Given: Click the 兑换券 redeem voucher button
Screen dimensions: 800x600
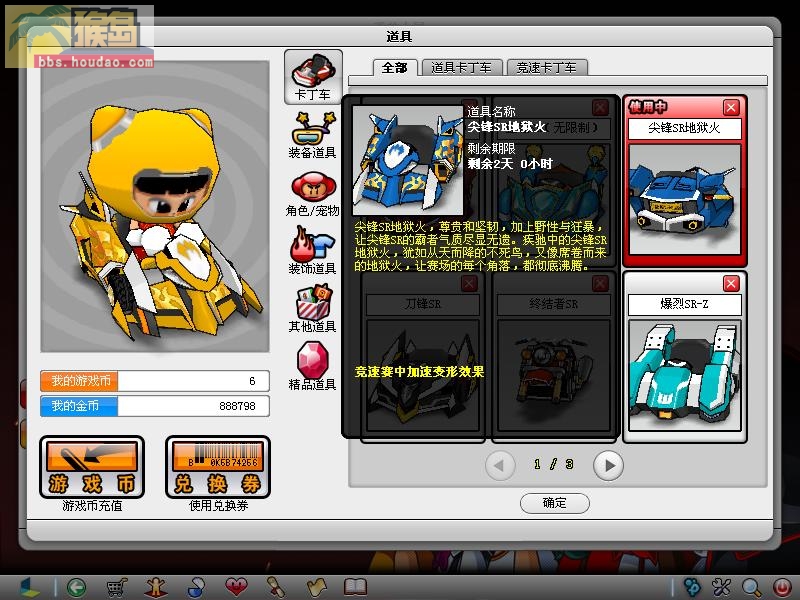Looking at the screenshot, I should [x=218, y=467].
